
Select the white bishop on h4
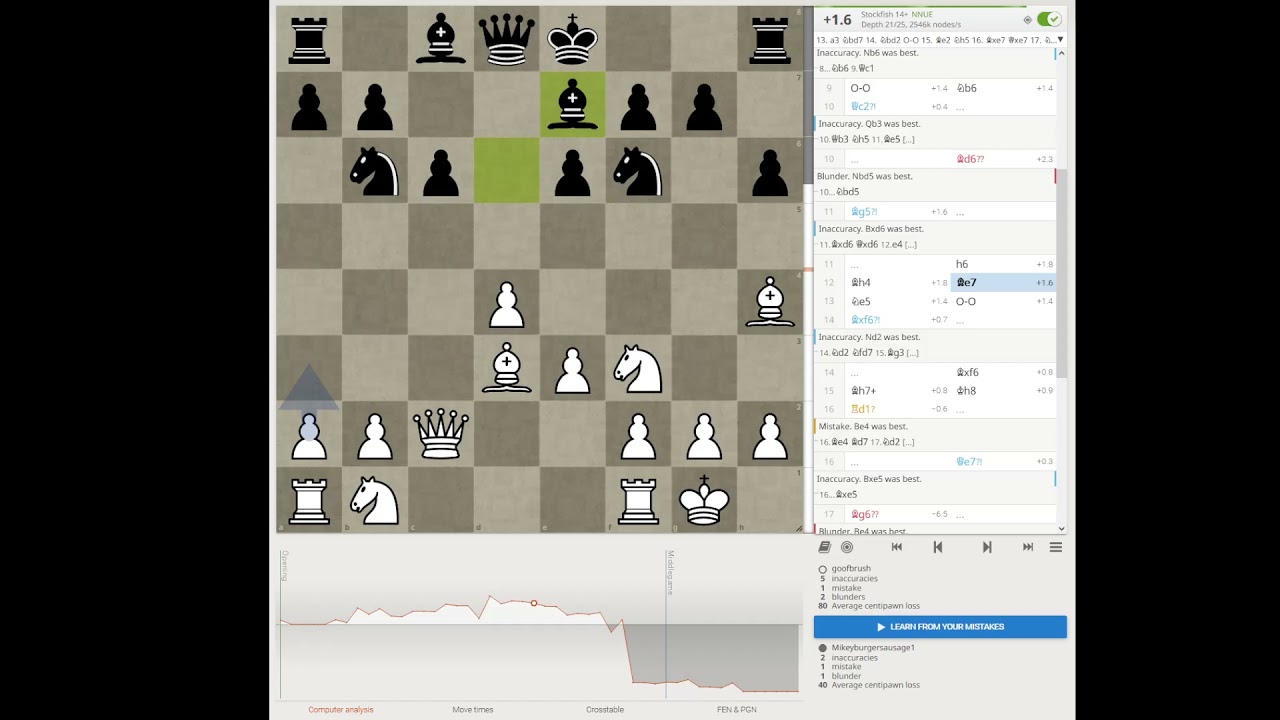click(770, 302)
